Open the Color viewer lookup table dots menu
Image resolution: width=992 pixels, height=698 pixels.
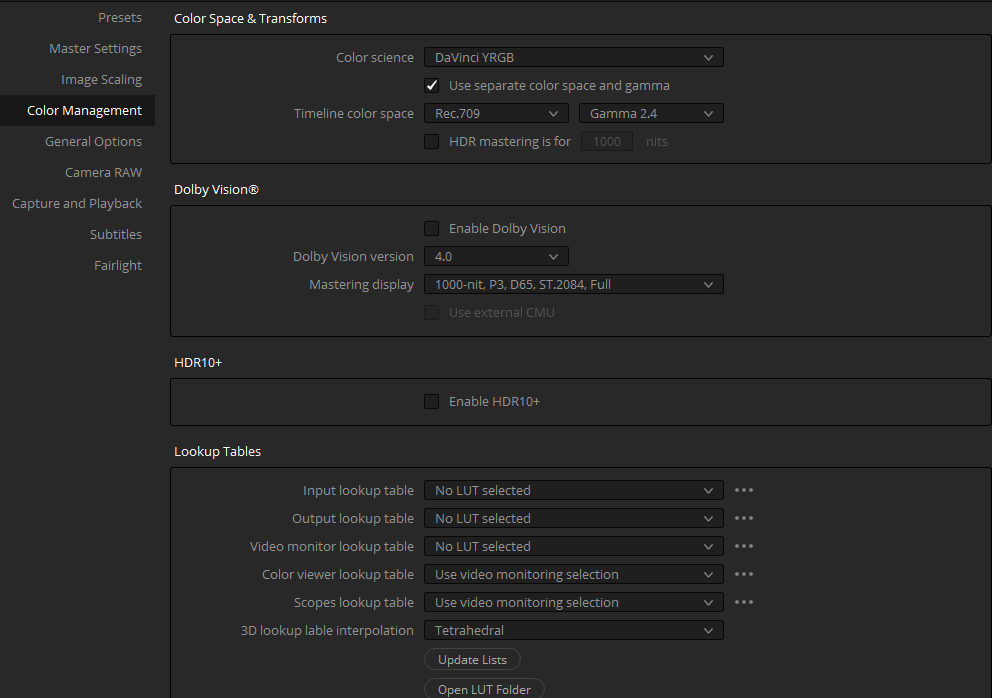point(743,574)
